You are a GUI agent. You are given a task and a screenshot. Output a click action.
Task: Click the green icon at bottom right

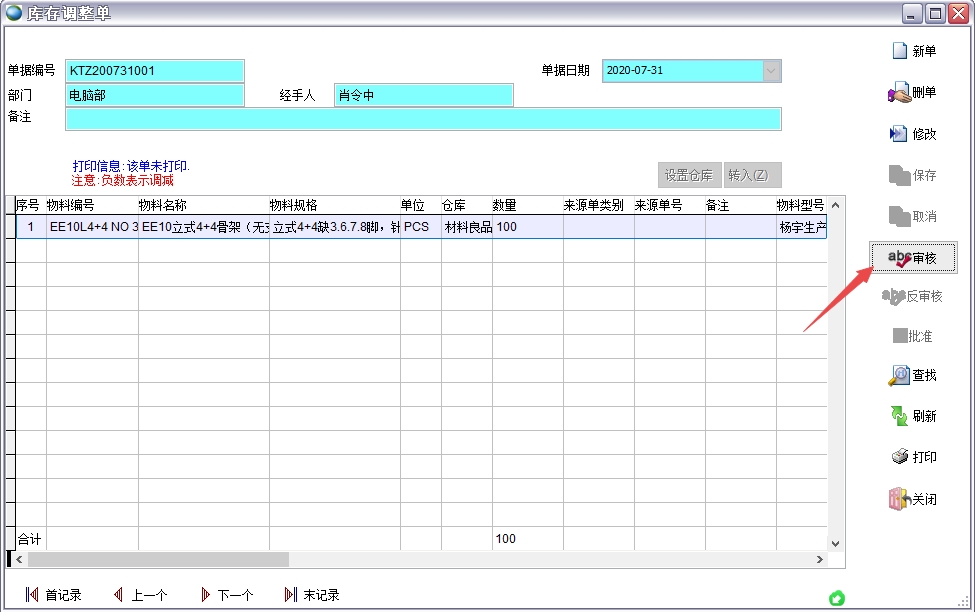(837, 599)
